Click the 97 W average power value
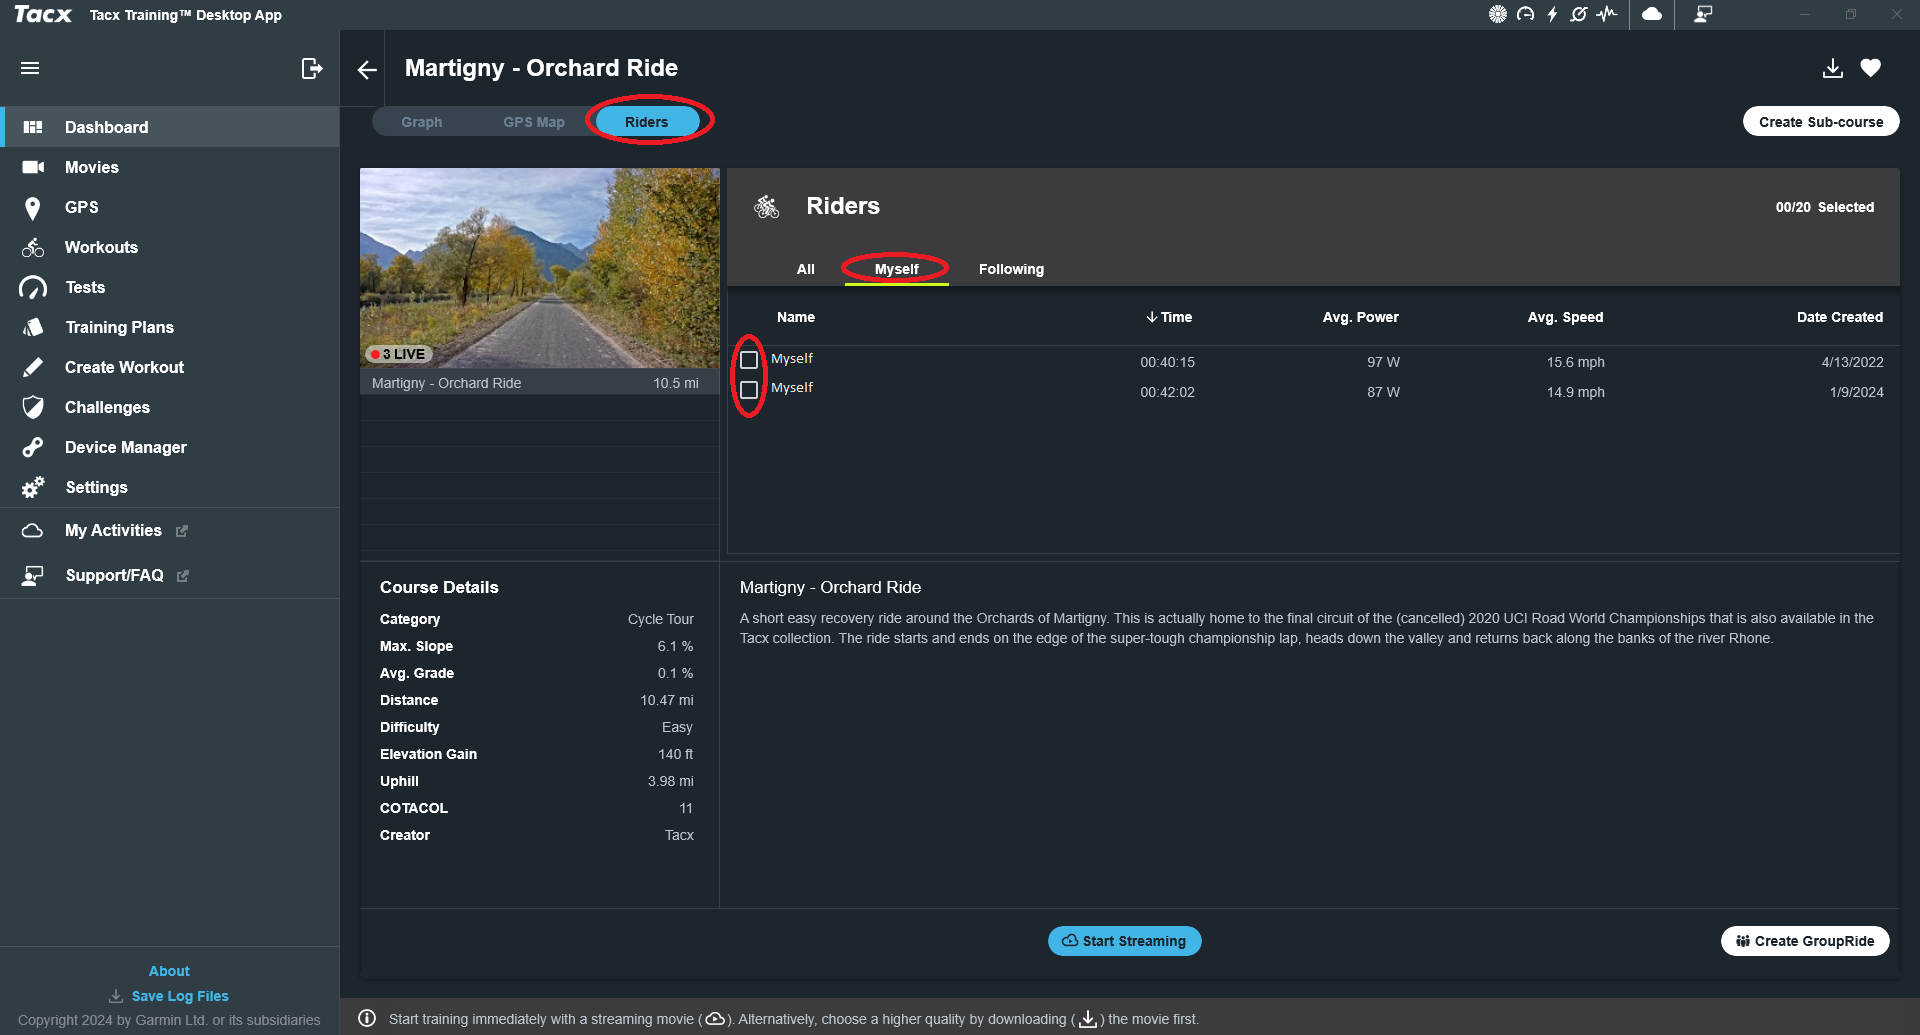 tap(1383, 362)
